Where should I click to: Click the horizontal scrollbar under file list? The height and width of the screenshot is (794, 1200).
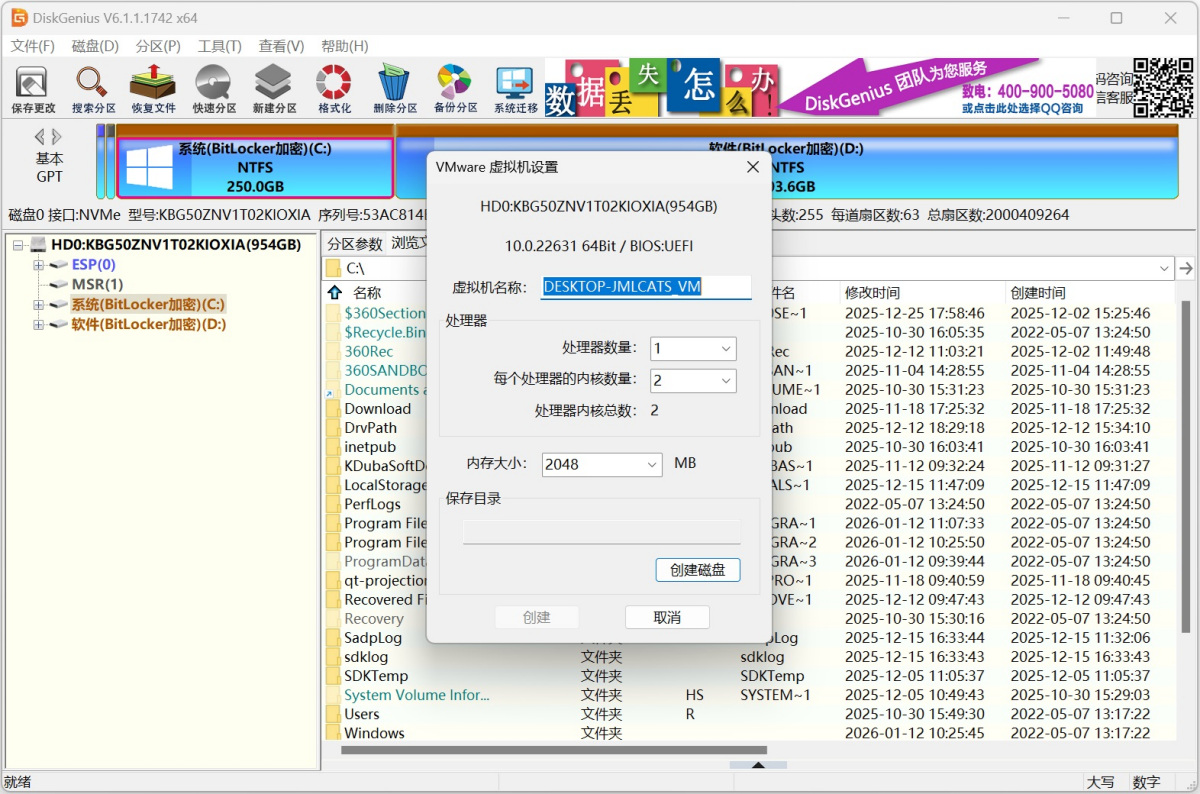click(553, 750)
